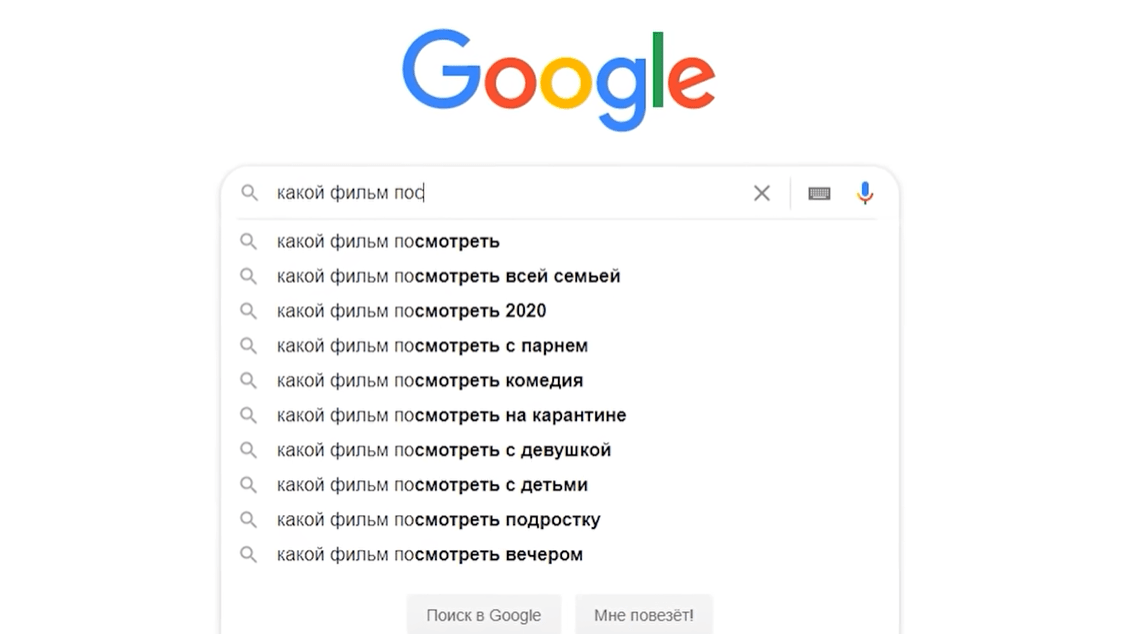Click magnifier icon beside 'посмотреть комедия' suggestion
The image size is (1138, 634).
point(249,380)
